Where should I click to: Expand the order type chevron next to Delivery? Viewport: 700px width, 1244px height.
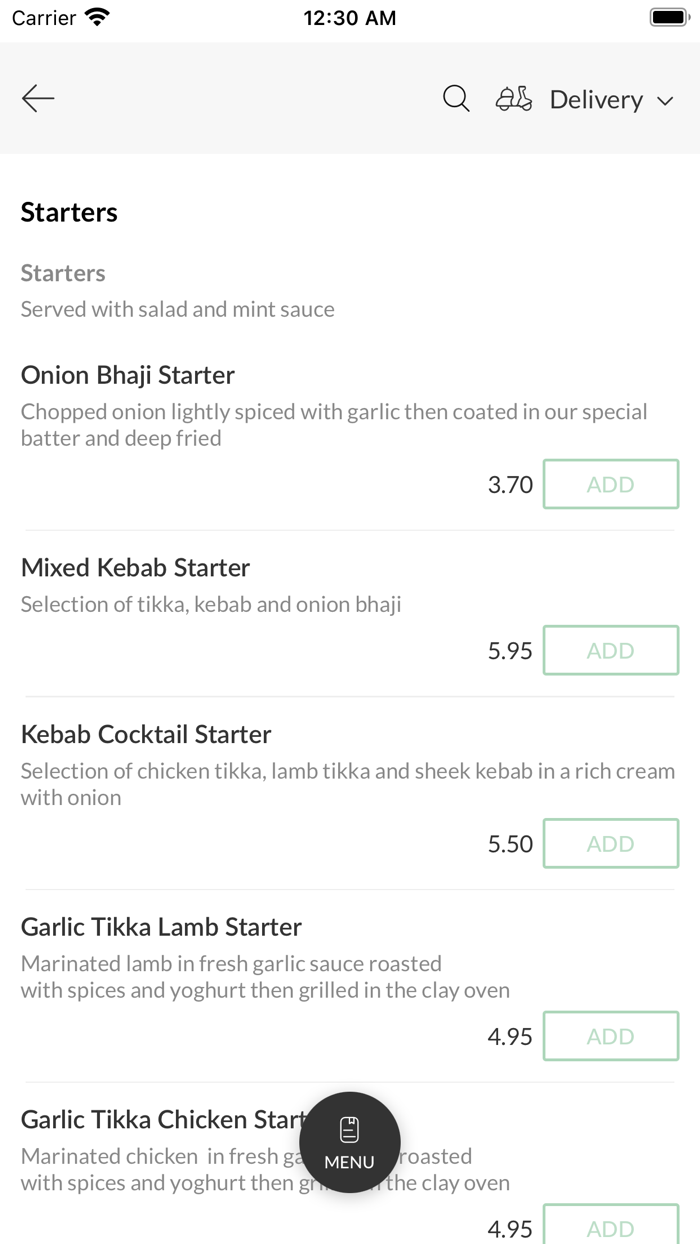click(664, 100)
